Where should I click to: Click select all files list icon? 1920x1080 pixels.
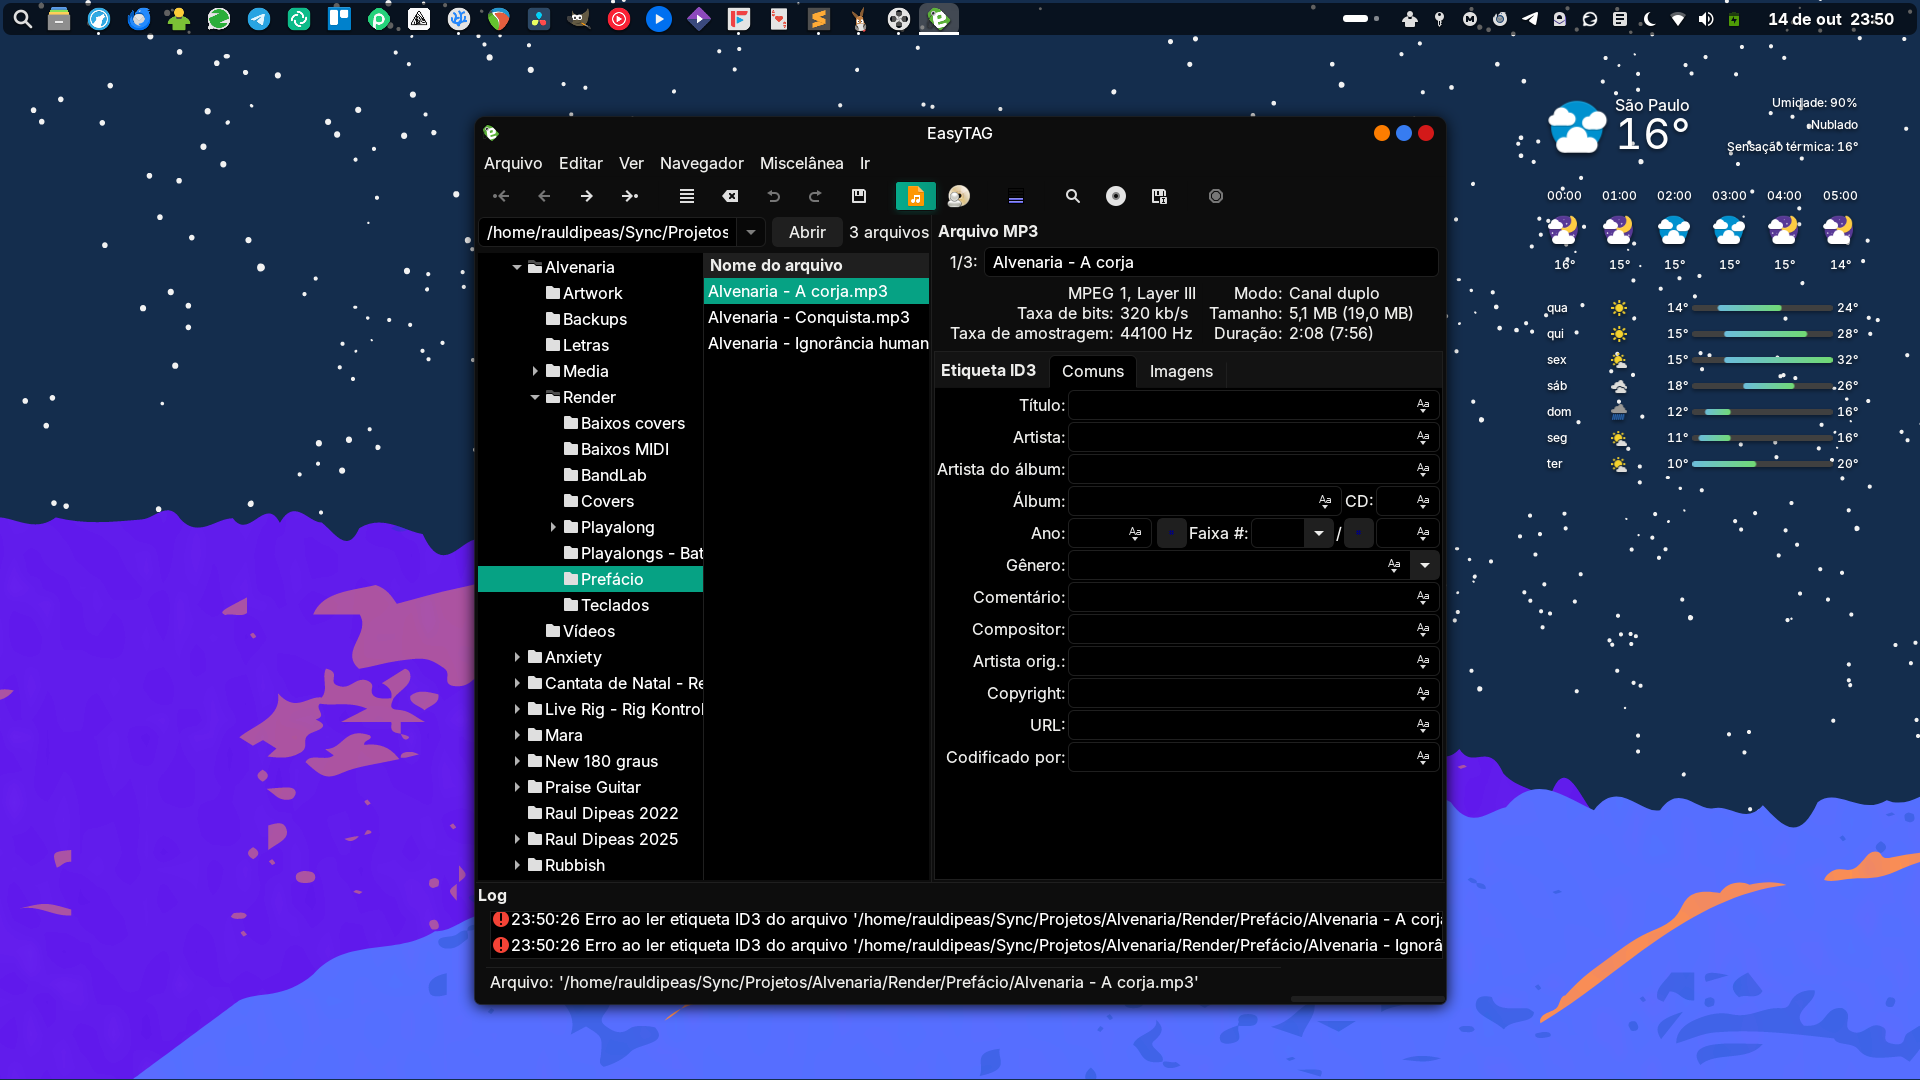click(x=687, y=196)
